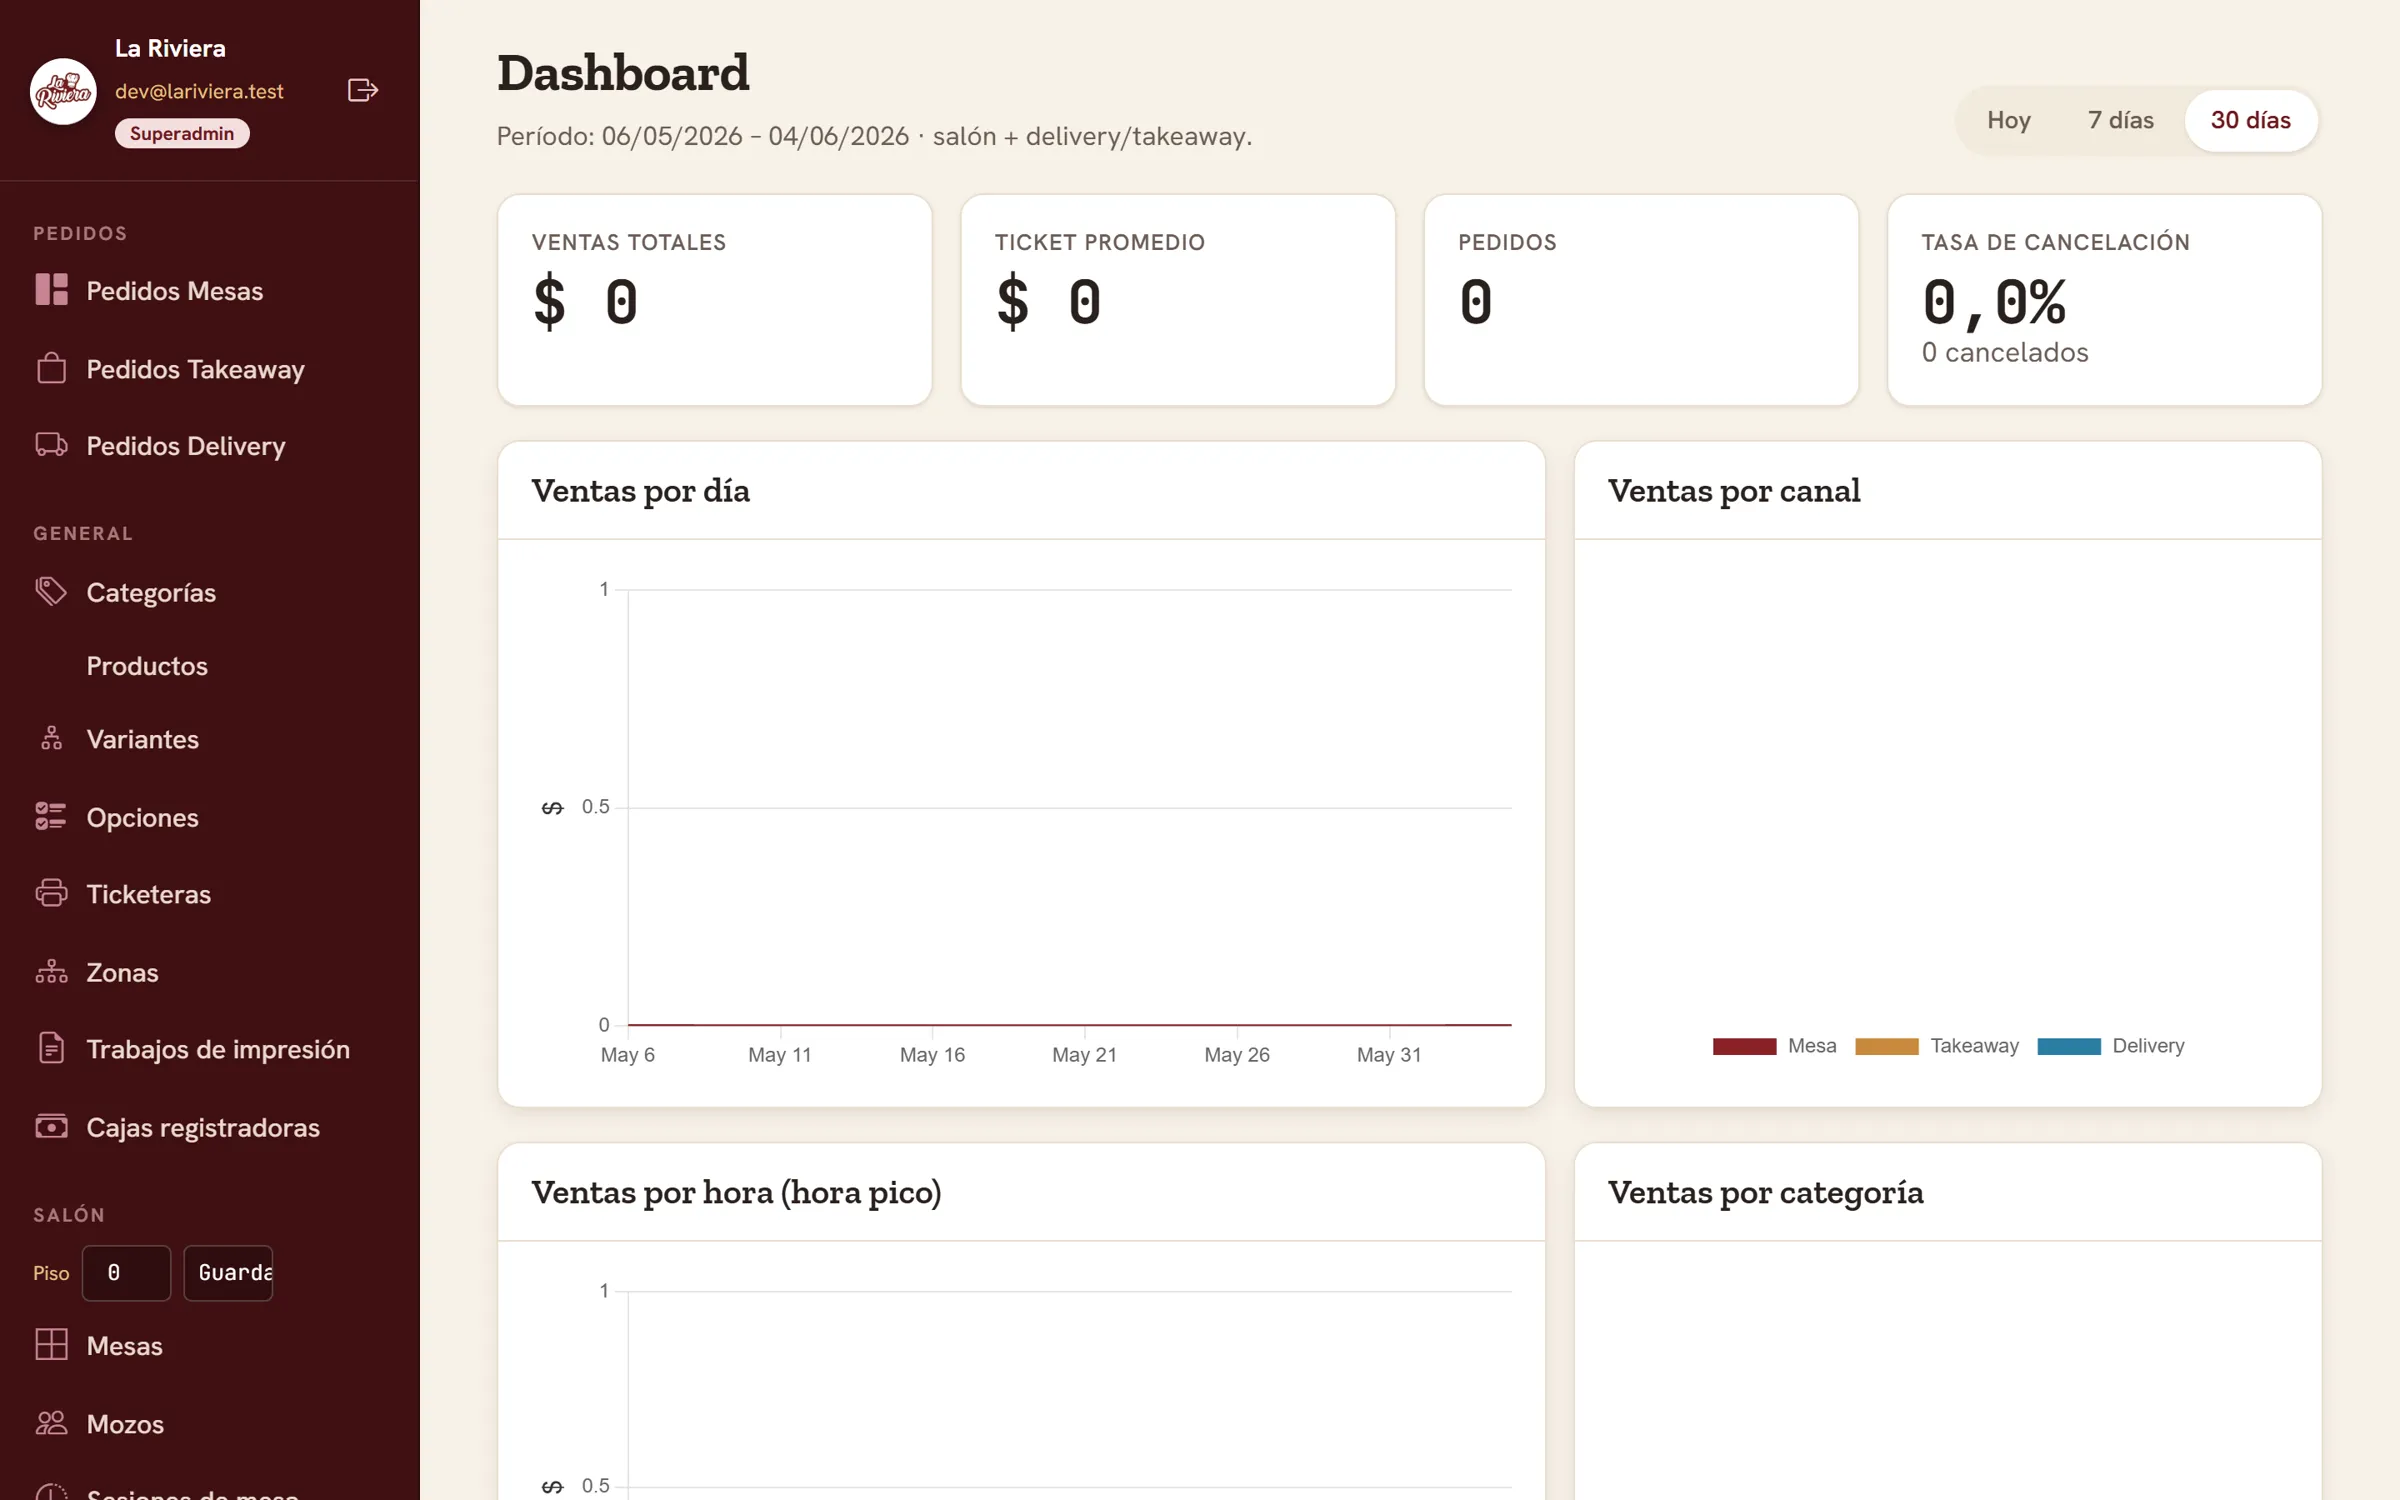Image resolution: width=2400 pixels, height=1500 pixels.
Task: Toggle the Takeaway legend swatch
Action: tap(1886, 1046)
